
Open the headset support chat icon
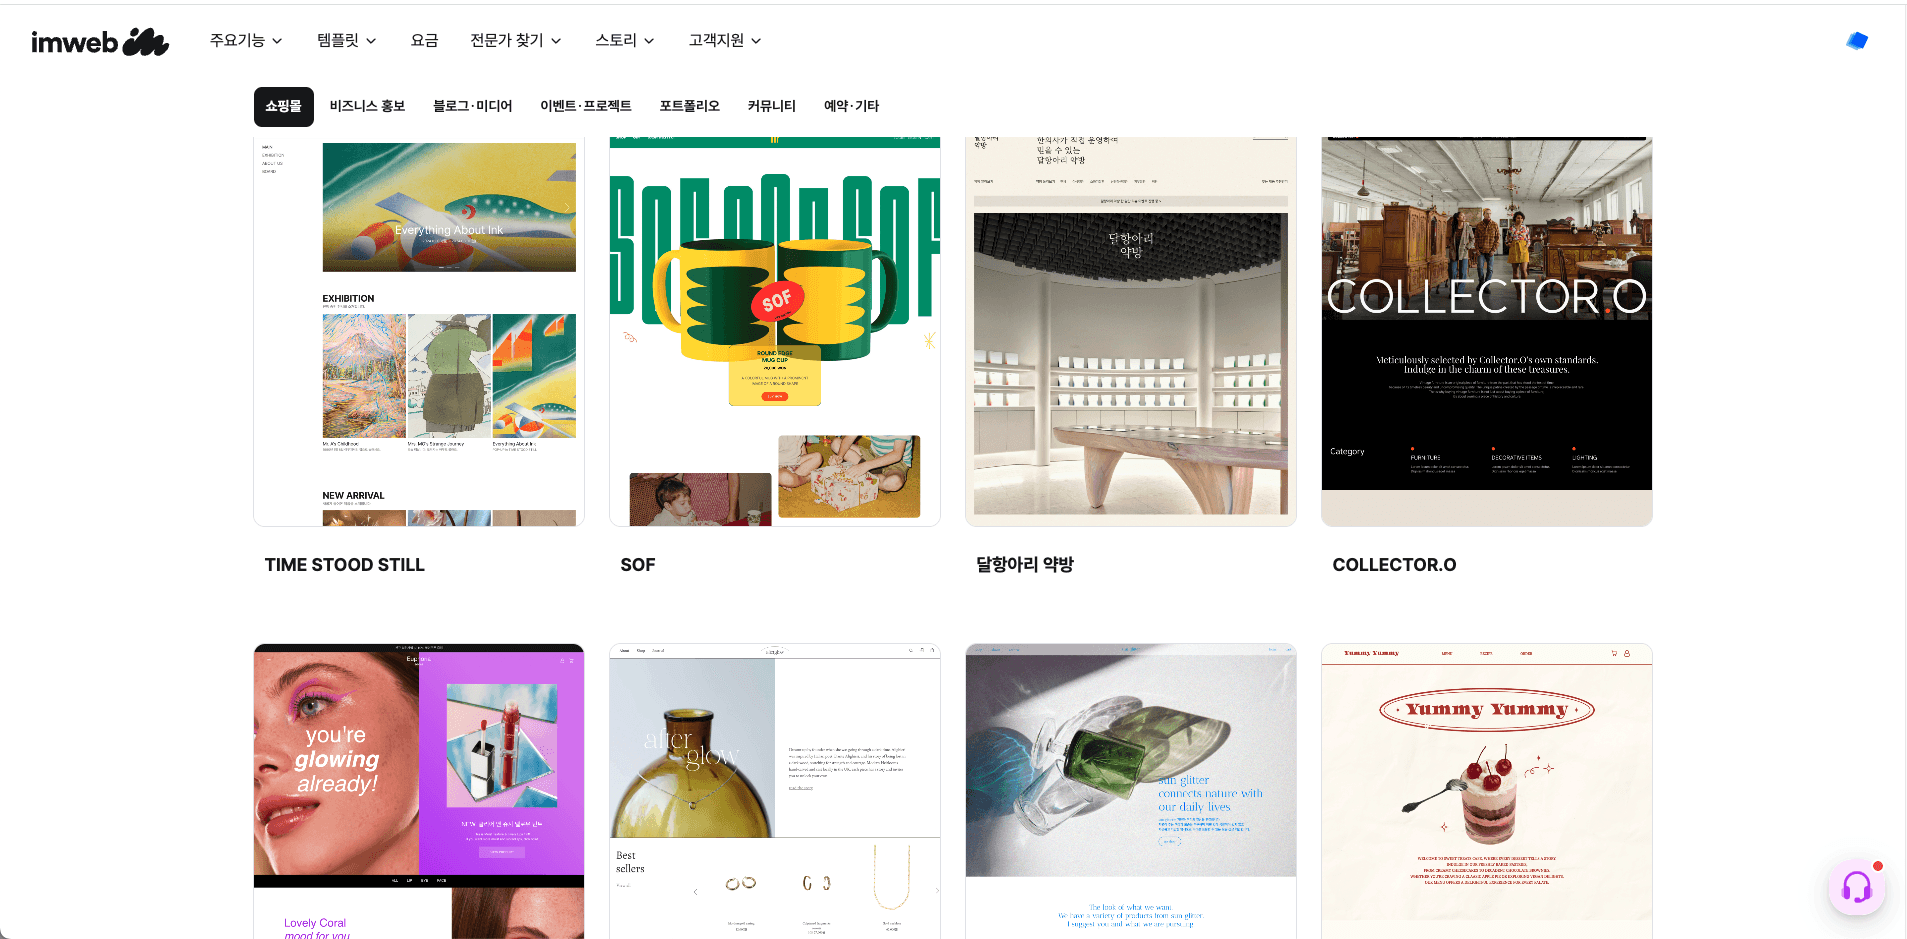(1857, 887)
